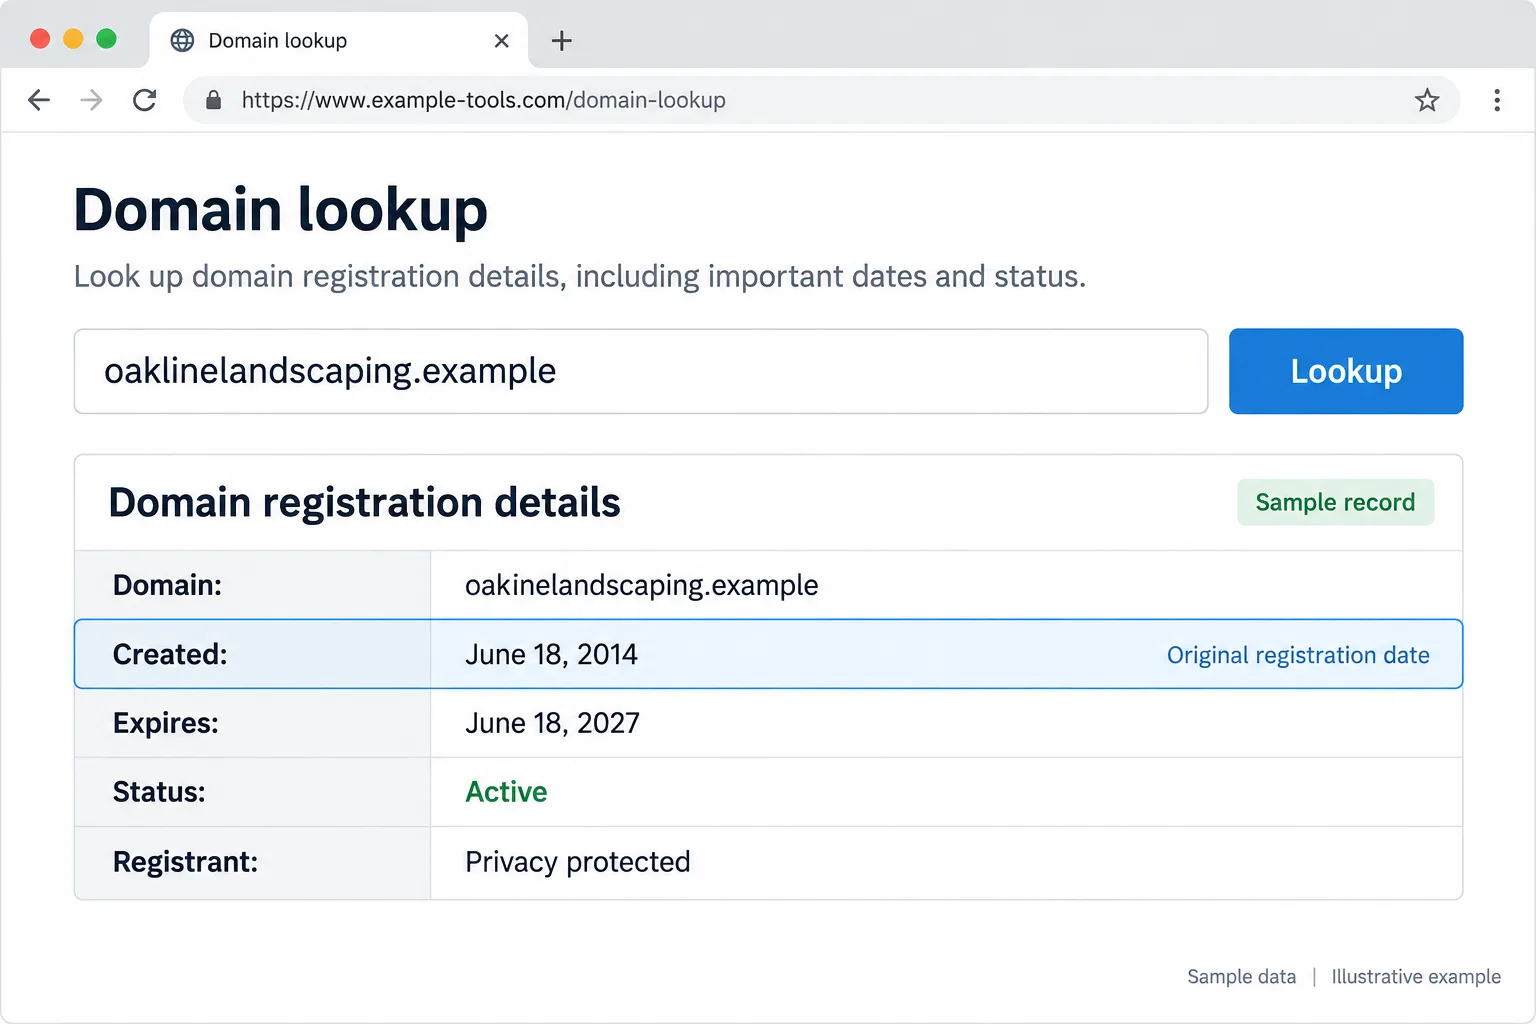Select the Expires date June 18, 2027
This screenshot has width=1536, height=1024.
tap(552, 723)
